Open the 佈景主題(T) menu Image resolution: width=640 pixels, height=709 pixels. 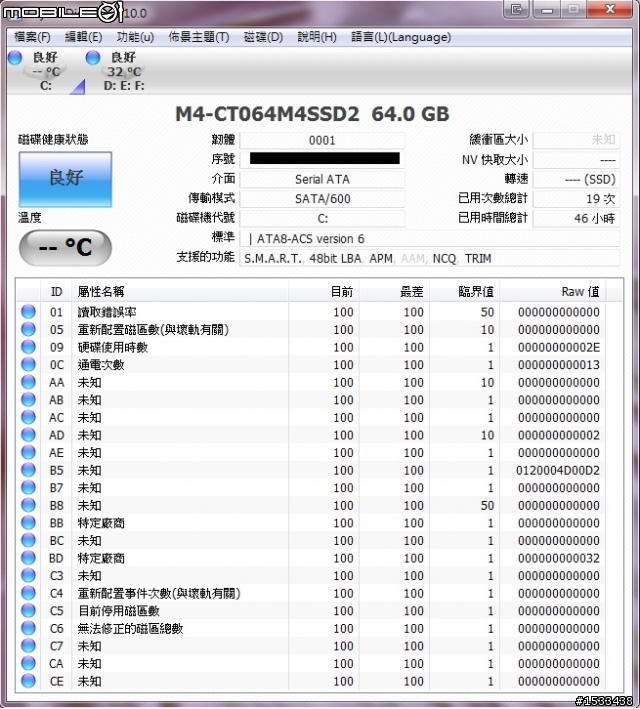click(199, 37)
